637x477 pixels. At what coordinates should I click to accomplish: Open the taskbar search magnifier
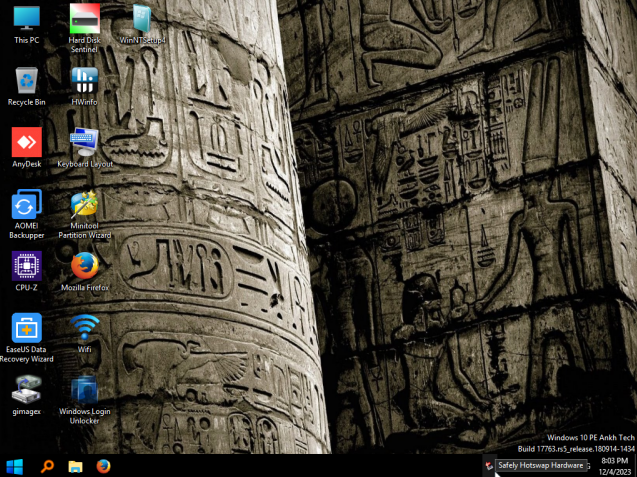point(47,466)
